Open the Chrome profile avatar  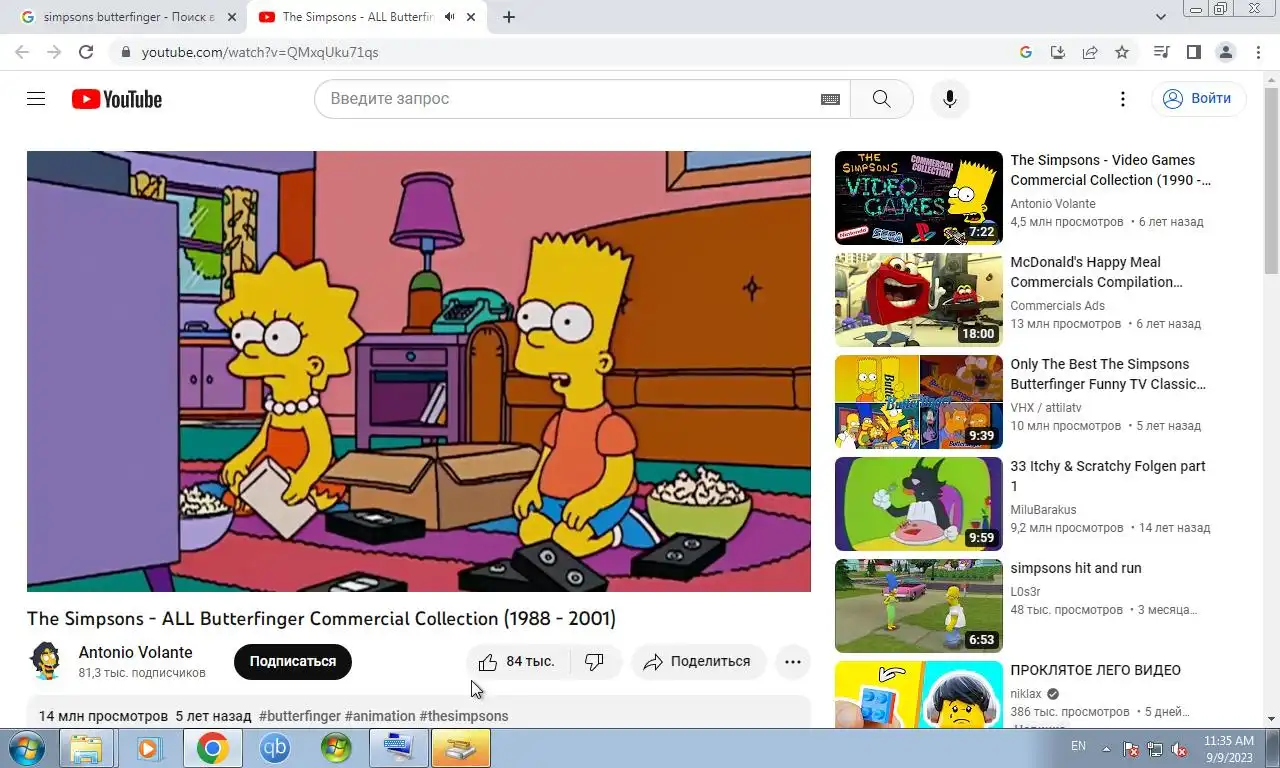coord(1225,52)
